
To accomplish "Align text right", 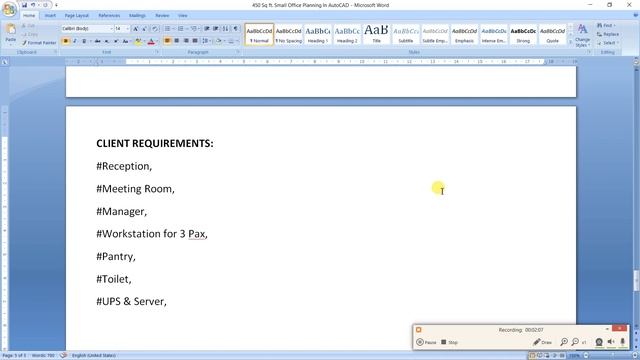I will [x=186, y=41].
